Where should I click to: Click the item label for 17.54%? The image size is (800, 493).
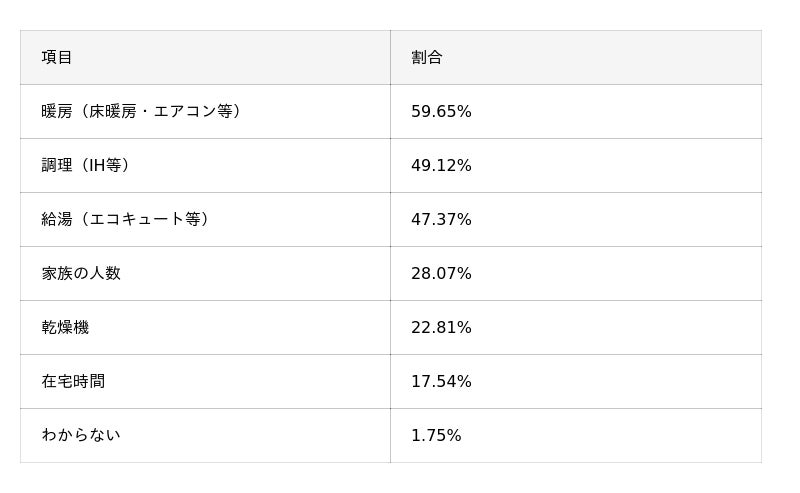coord(73,381)
